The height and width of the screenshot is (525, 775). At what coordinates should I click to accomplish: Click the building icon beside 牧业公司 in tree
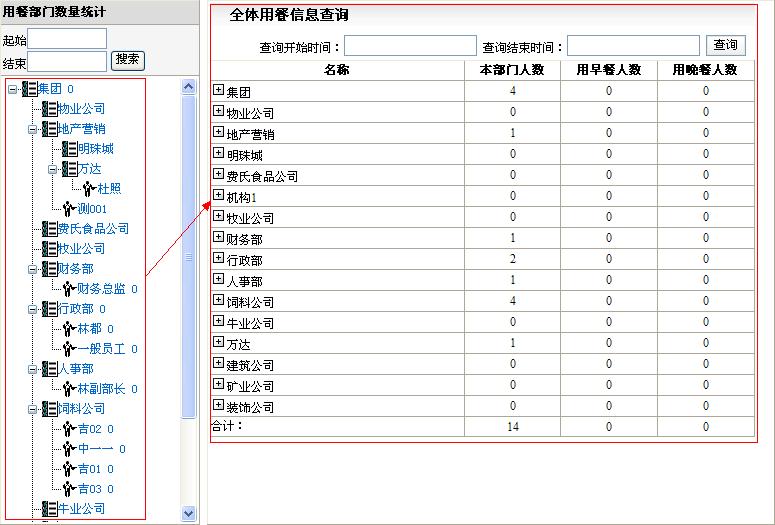(50, 249)
